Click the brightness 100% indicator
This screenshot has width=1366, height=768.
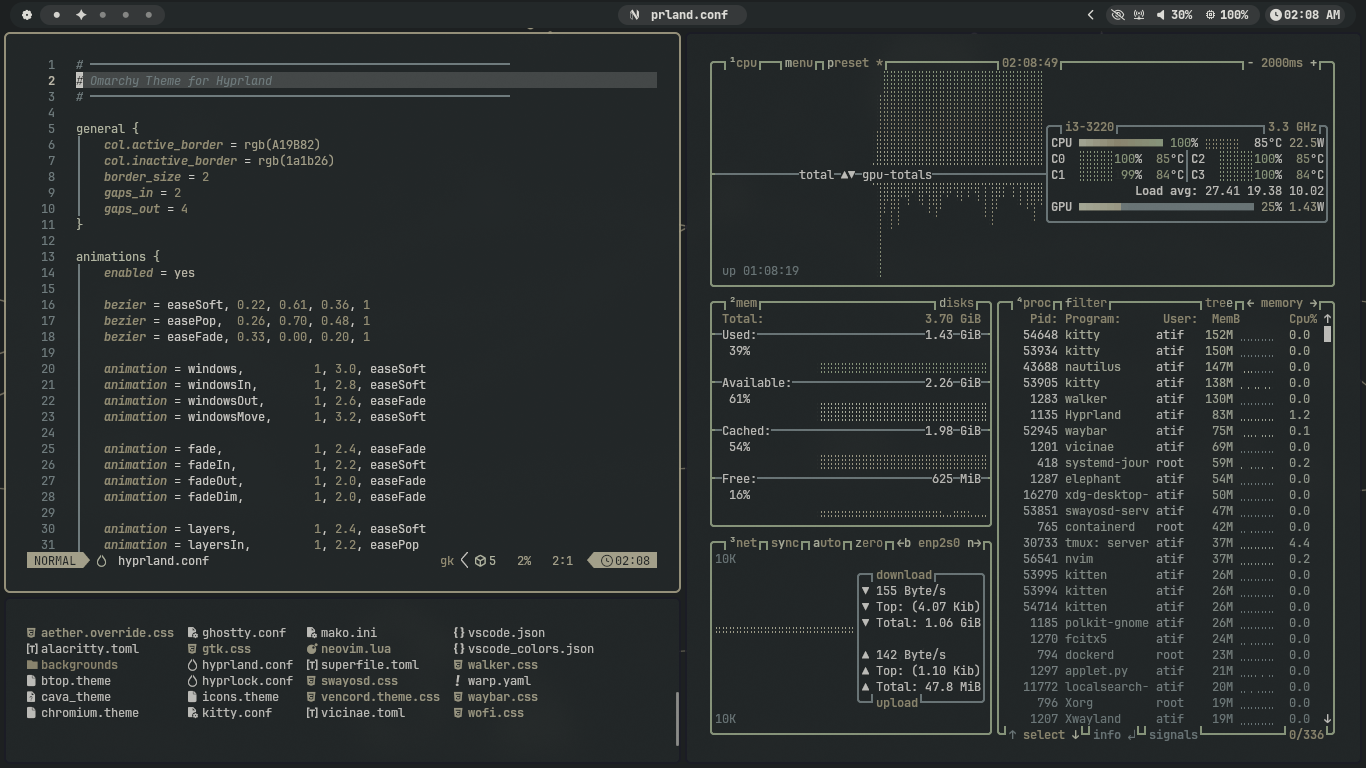pyautogui.click(x=1227, y=15)
